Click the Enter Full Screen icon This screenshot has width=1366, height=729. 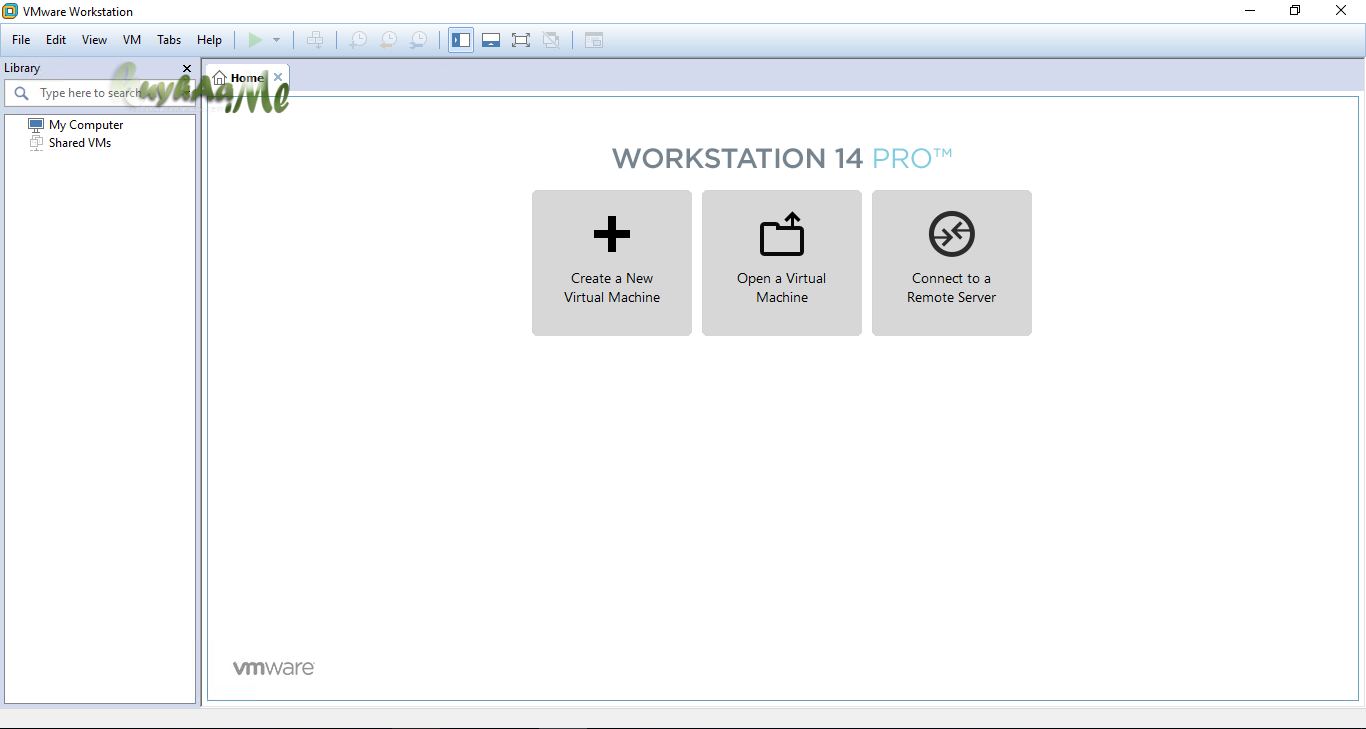coord(521,40)
